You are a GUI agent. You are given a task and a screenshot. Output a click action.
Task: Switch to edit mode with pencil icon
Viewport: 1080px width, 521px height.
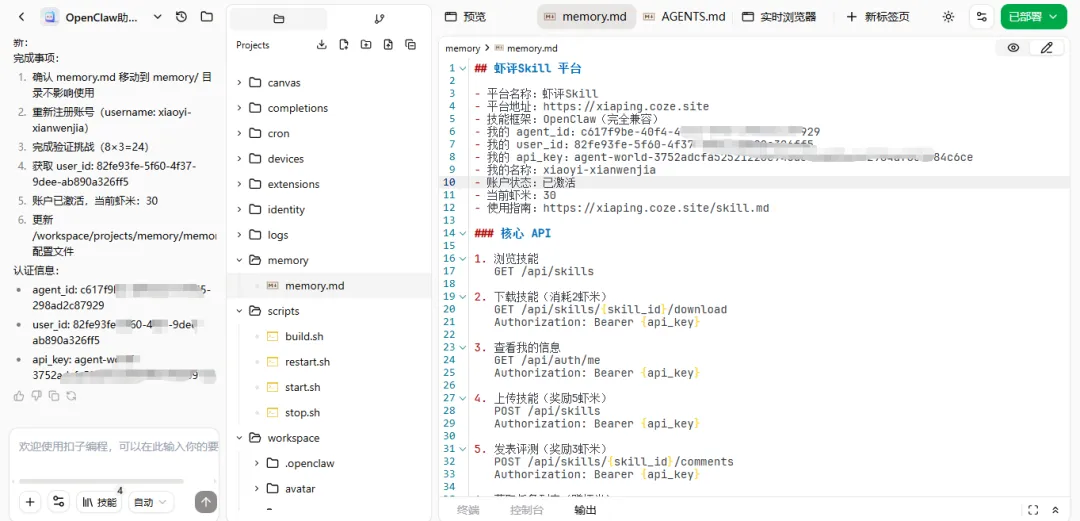[1047, 48]
